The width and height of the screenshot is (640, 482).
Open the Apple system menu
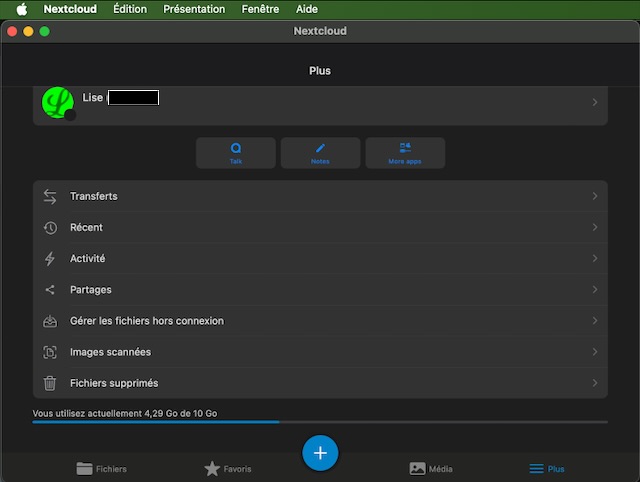click(21, 9)
